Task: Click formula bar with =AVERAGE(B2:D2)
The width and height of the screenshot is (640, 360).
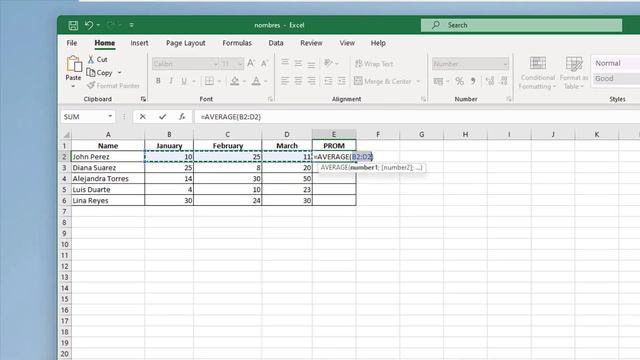Action: pyautogui.click(x=417, y=117)
